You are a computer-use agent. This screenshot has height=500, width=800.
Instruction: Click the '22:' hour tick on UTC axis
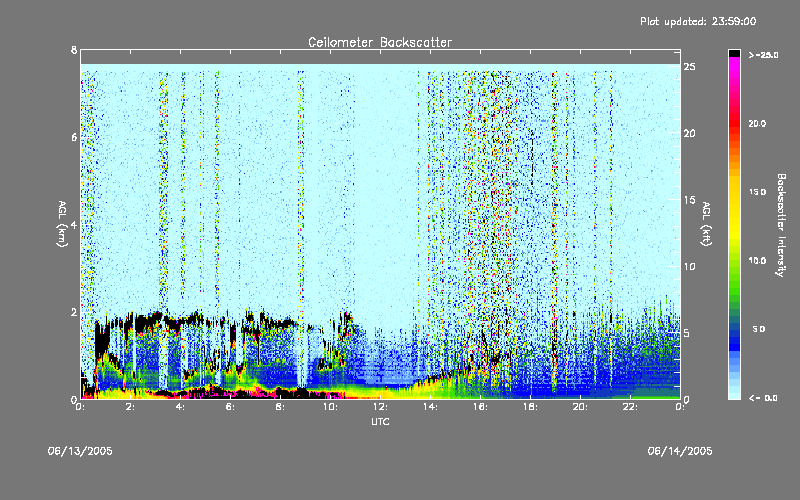(x=631, y=407)
